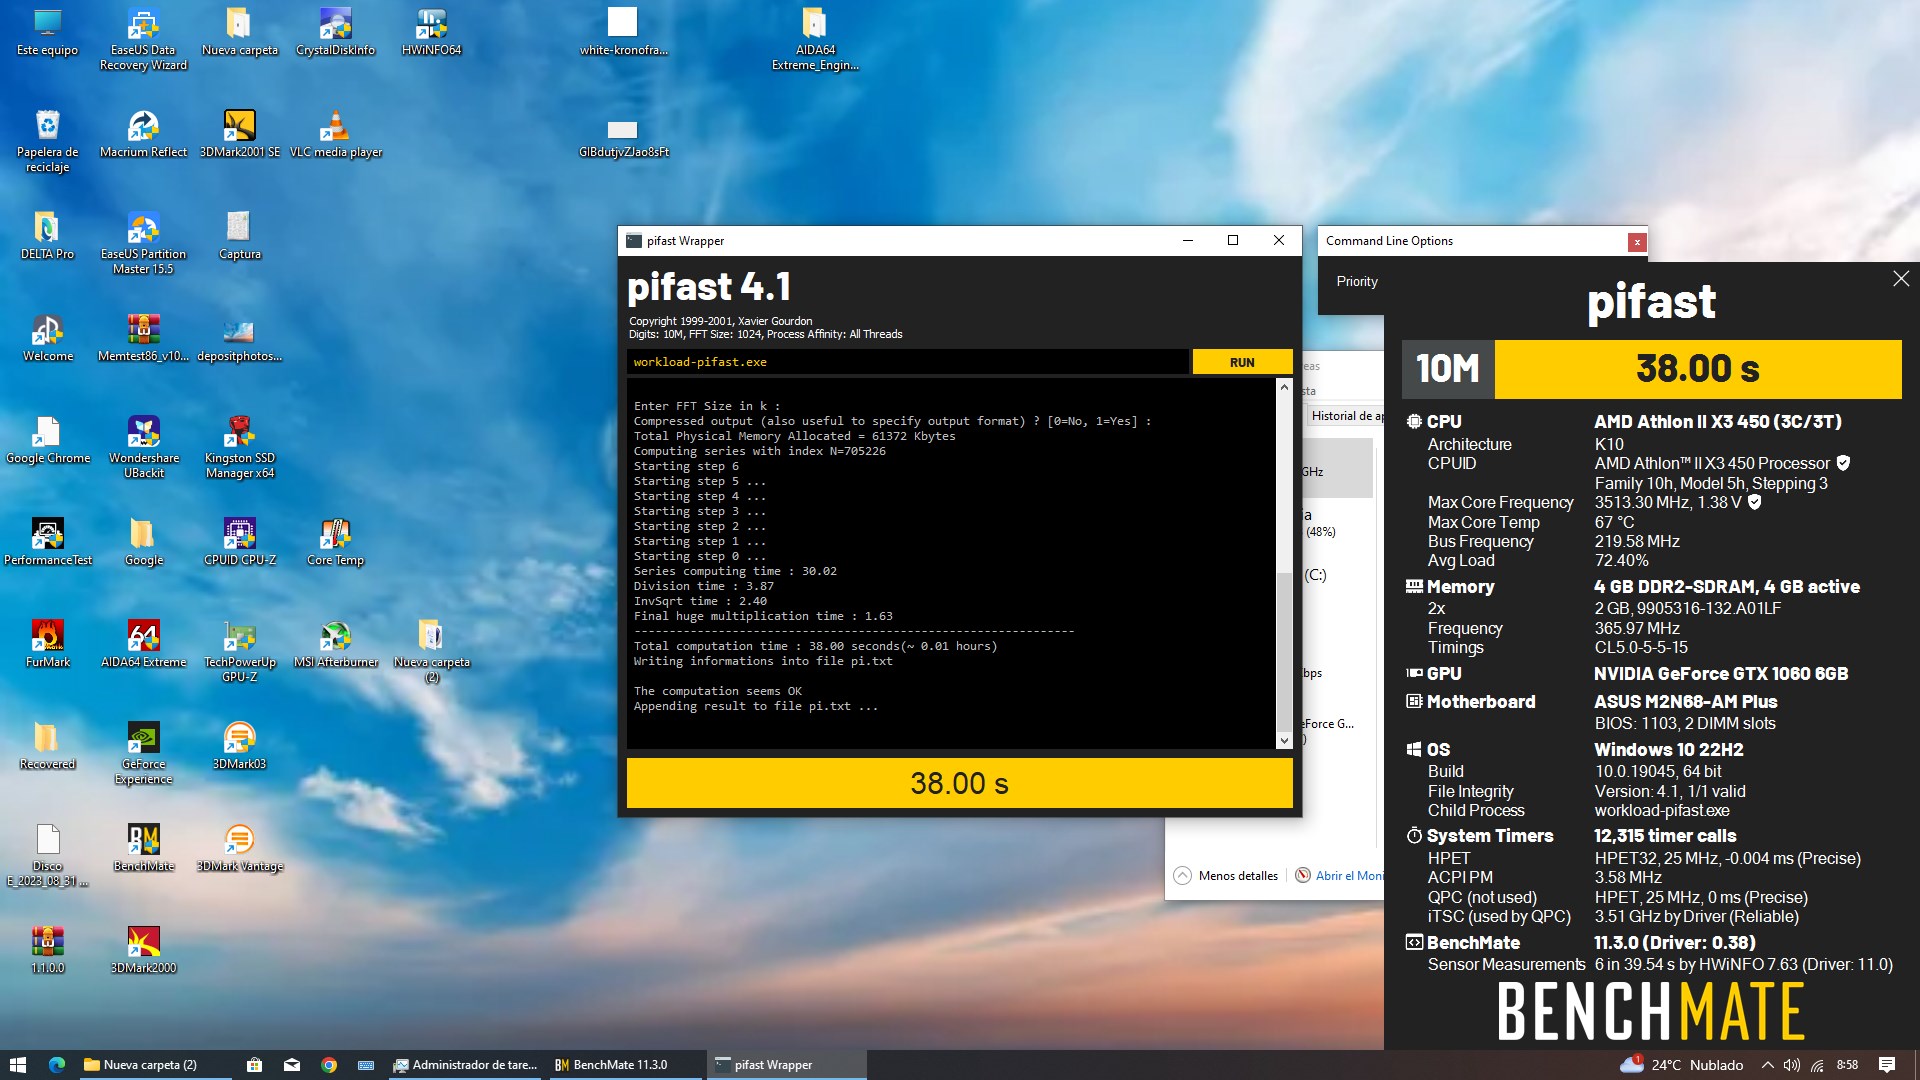The height and width of the screenshot is (1080, 1920).
Task: Switch to Administrador de tareas taskbar button
Action: [466, 1065]
